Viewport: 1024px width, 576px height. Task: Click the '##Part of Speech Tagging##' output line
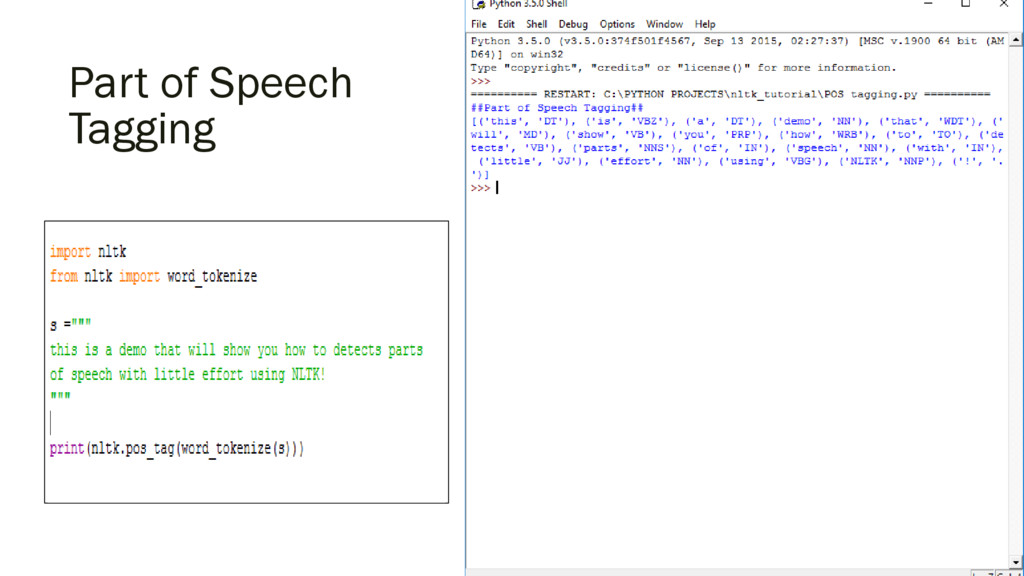pos(557,108)
